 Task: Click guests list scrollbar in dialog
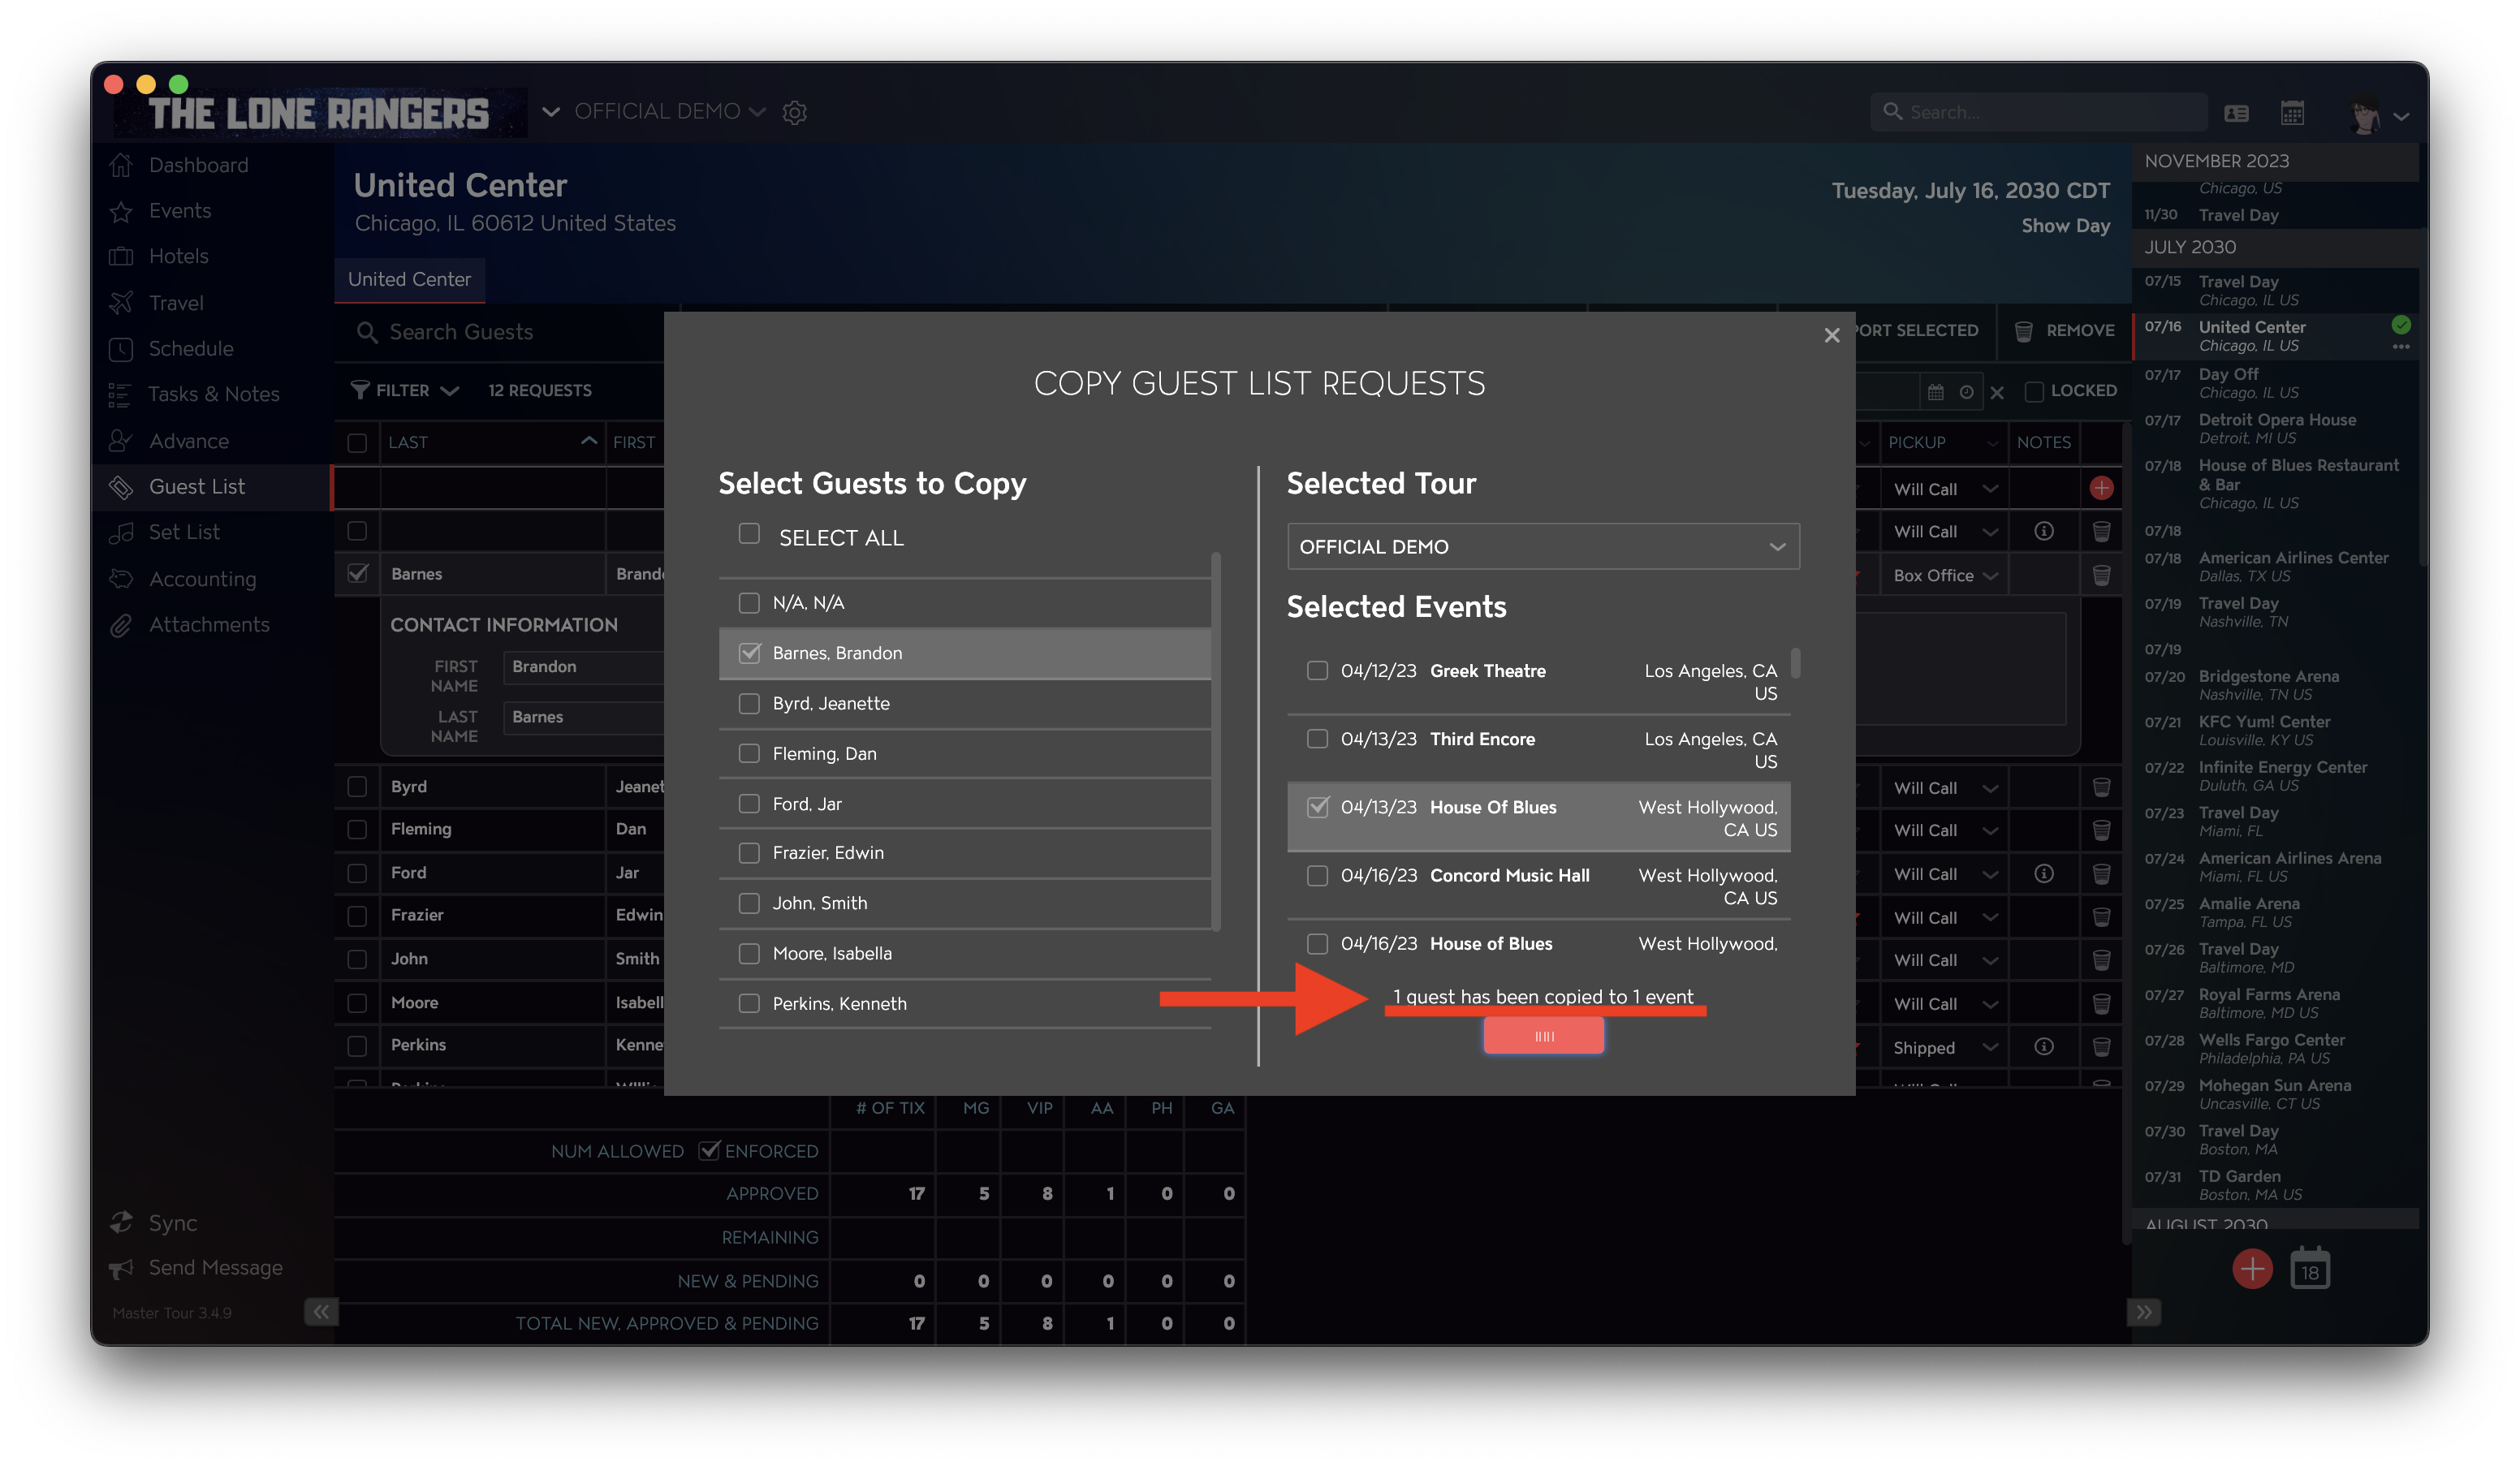pos(1216,741)
